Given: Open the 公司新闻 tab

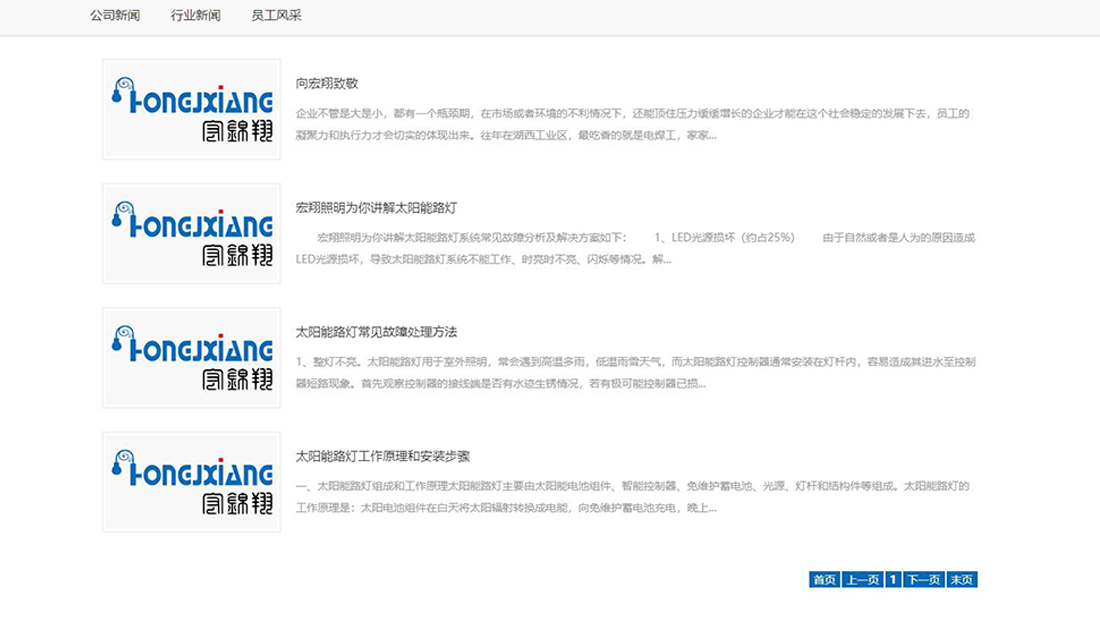Looking at the screenshot, I should coord(115,16).
